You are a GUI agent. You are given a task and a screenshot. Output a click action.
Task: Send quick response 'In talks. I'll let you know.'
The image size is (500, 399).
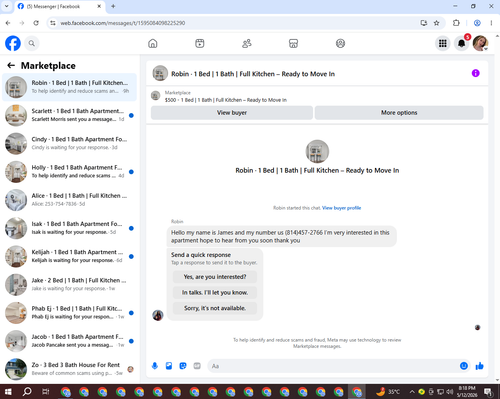pos(215,292)
